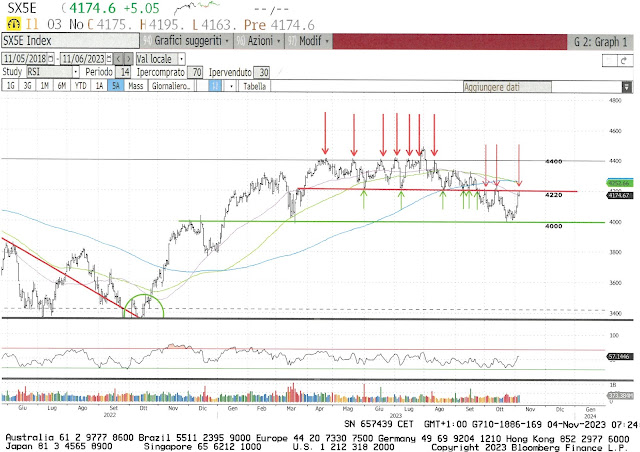Click the Pre 4174.6 previous close text
This screenshot has height=452, width=640.
(x=279, y=24)
